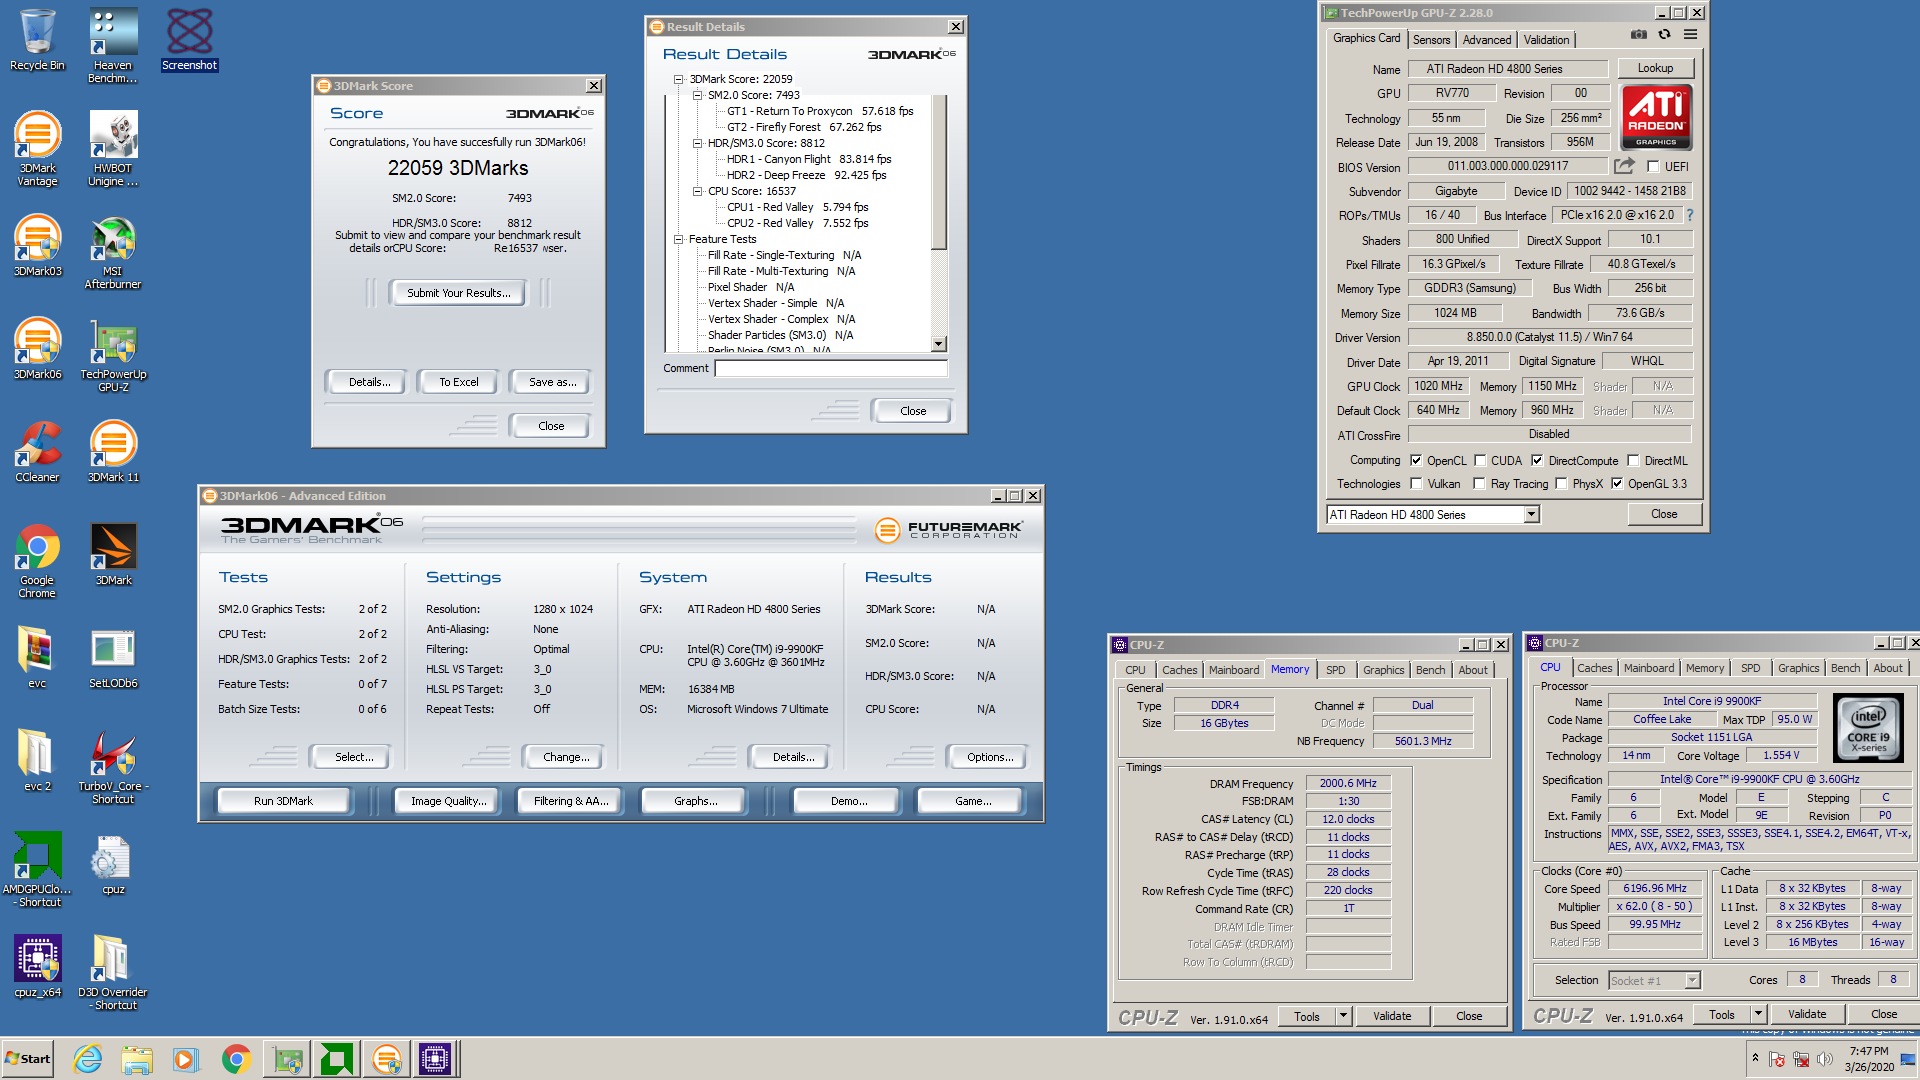Open the MSI Afterburner desktop icon

pyautogui.click(x=113, y=252)
